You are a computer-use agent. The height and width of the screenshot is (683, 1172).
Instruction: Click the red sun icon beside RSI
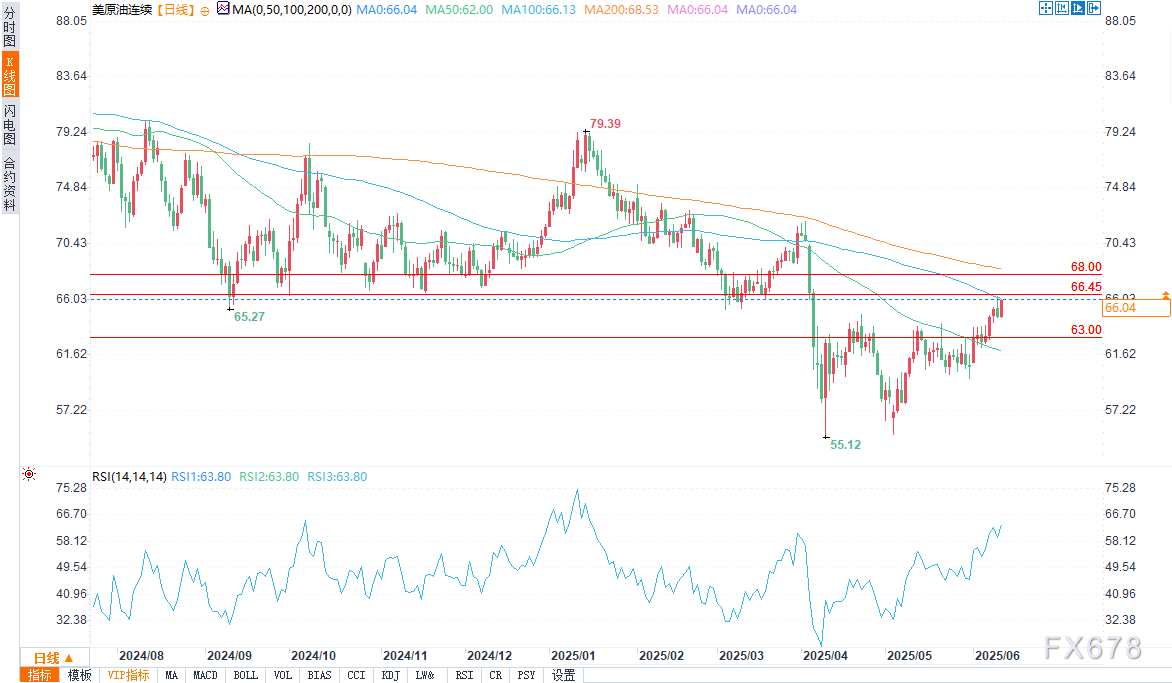28,475
